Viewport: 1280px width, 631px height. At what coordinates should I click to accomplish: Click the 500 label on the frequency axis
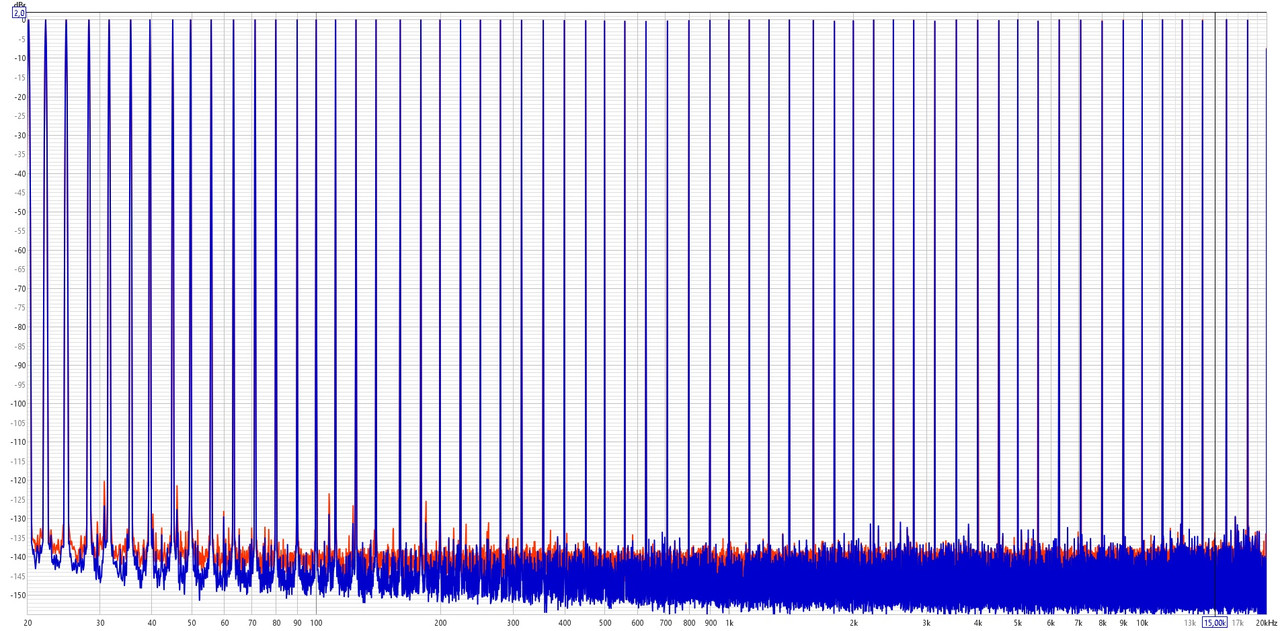click(x=605, y=622)
